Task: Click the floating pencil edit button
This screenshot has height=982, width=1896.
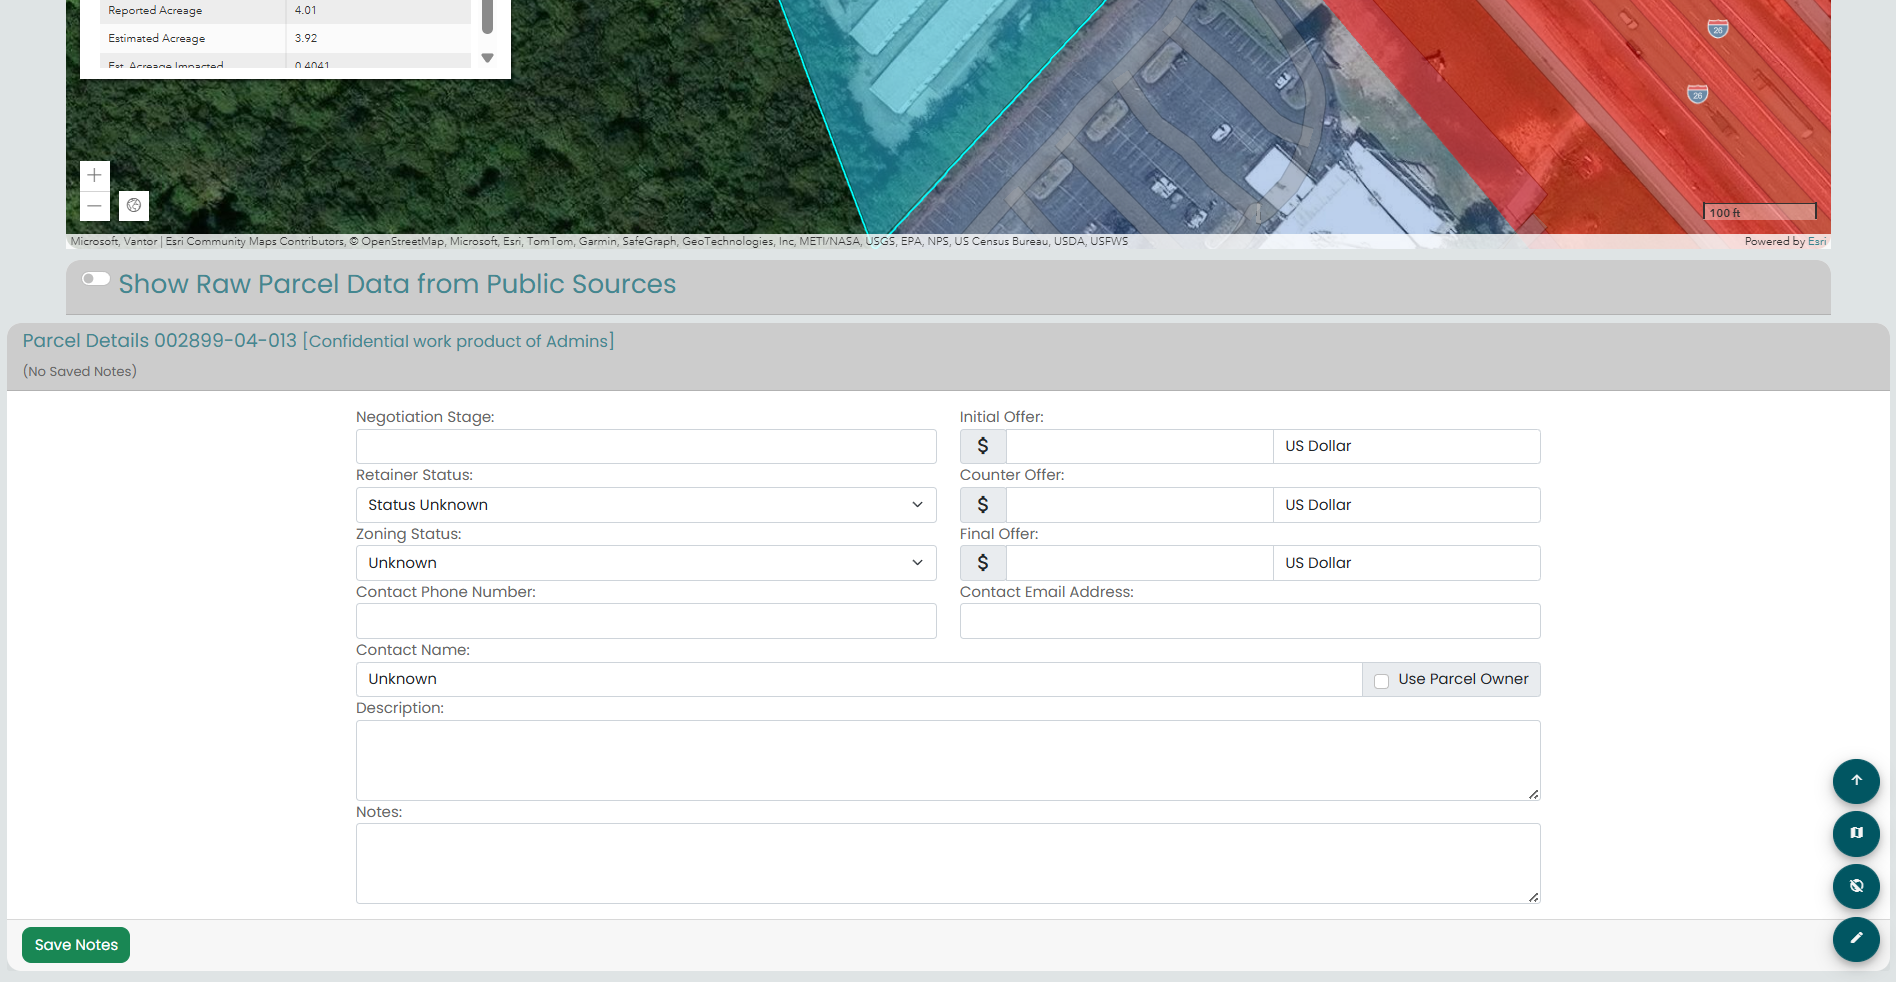Action: pyautogui.click(x=1856, y=938)
